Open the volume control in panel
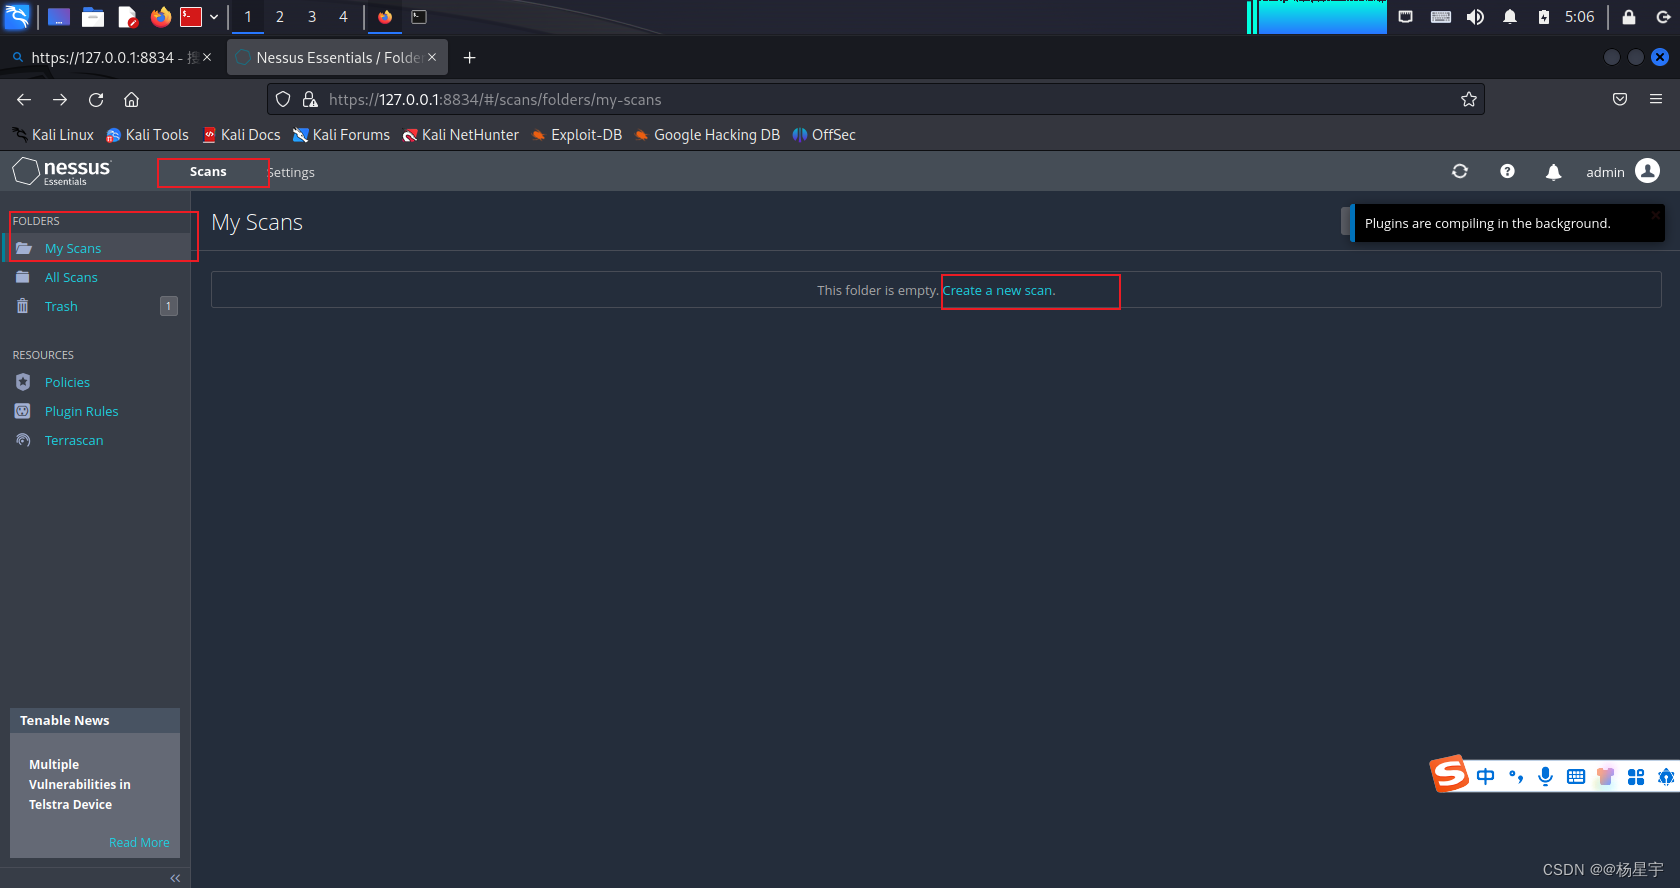Viewport: 1680px width, 888px height. (1475, 16)
